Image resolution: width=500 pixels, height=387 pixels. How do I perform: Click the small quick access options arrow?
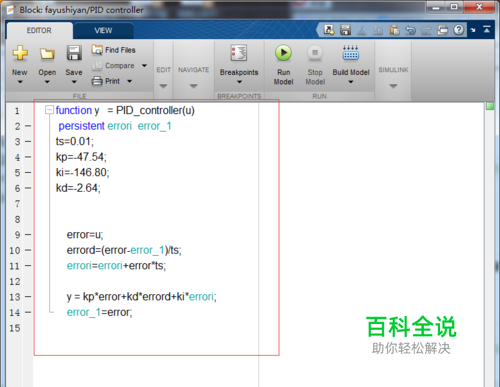coord(473,30)
